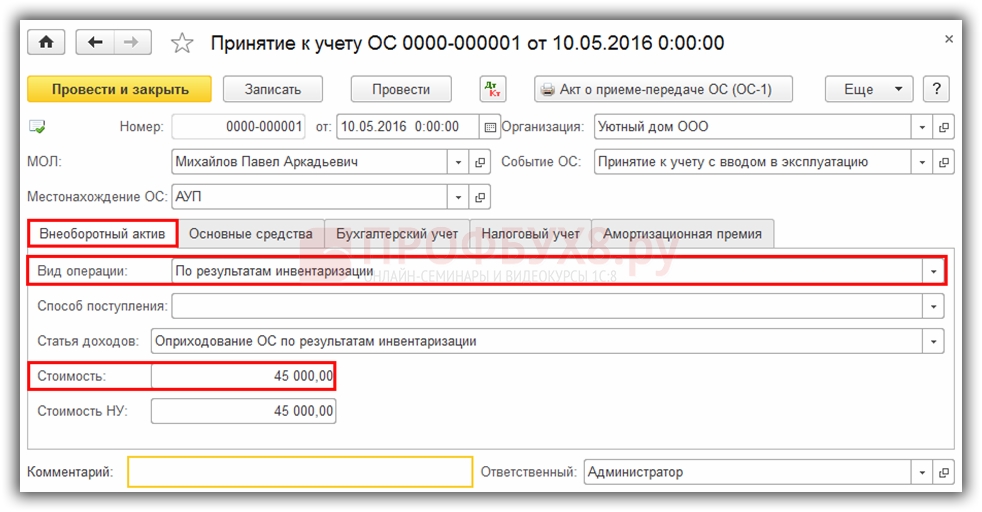Go to the Home start page icon
The width and height of the screenshot is (982, 512).
pyautogui.click(x=46, y=42)
